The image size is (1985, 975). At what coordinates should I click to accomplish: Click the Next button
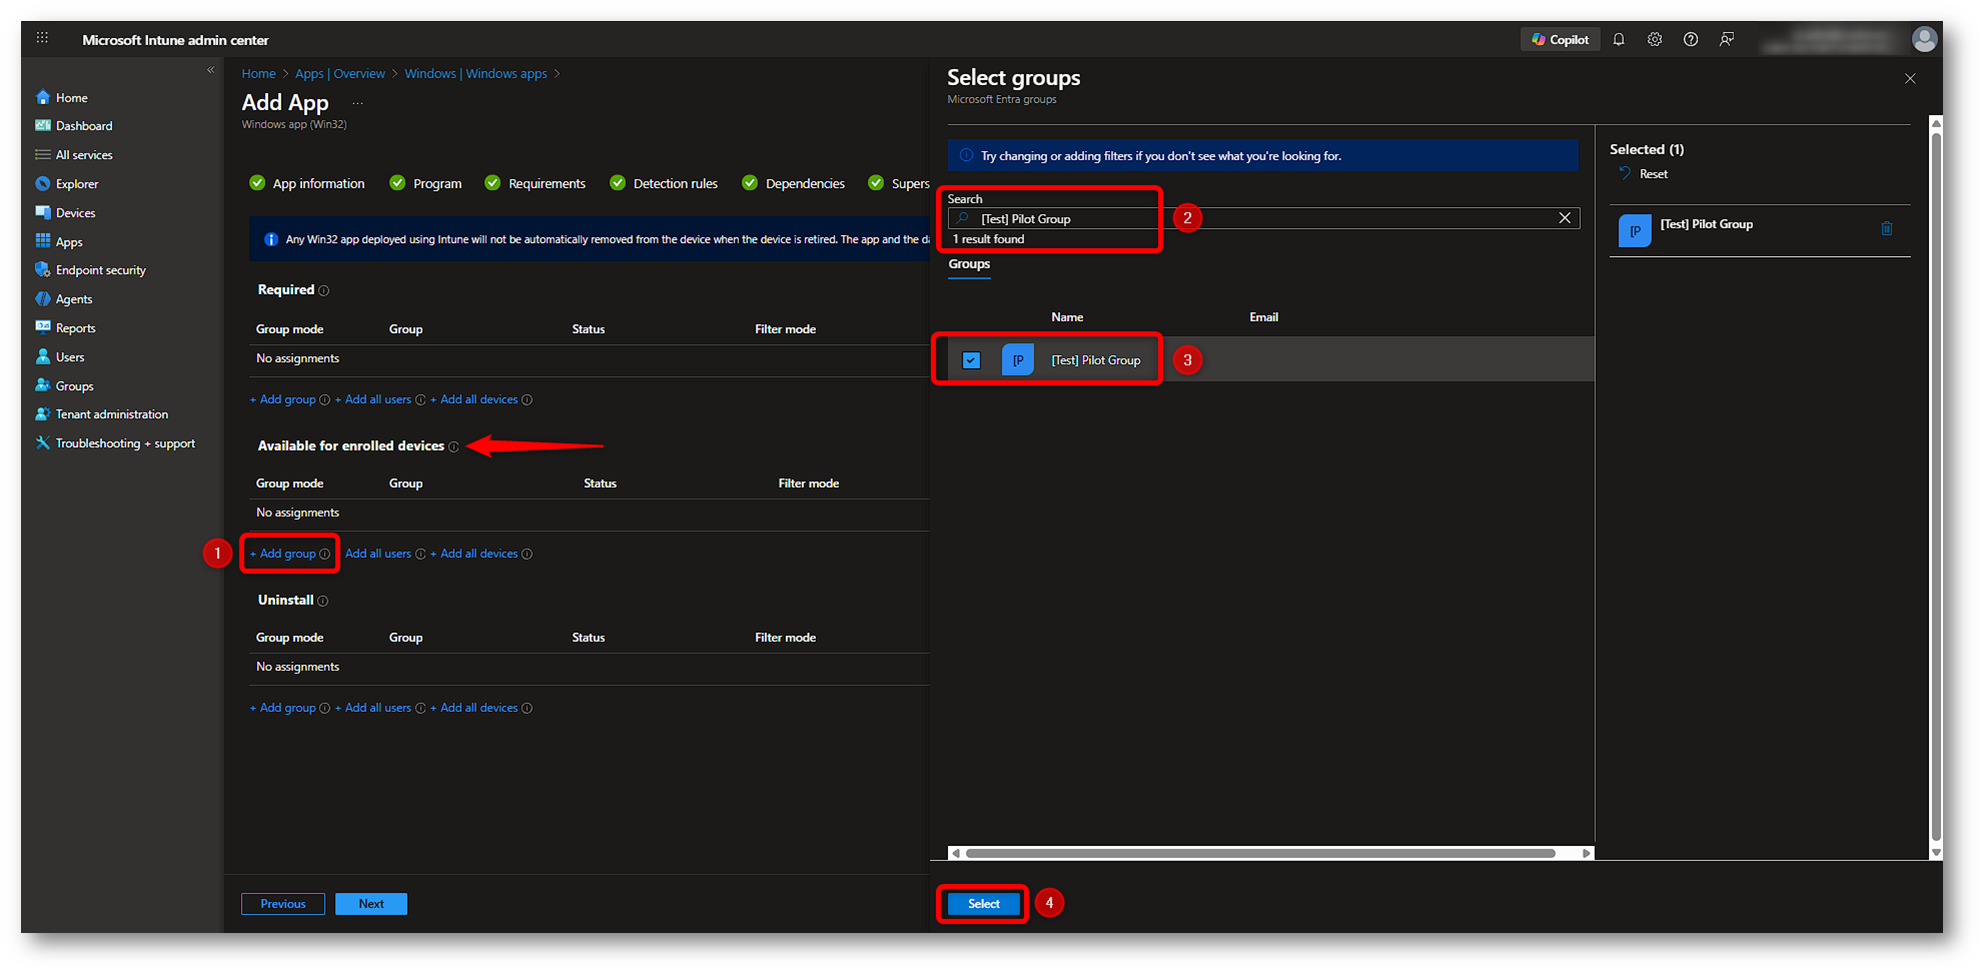(370, 904)
